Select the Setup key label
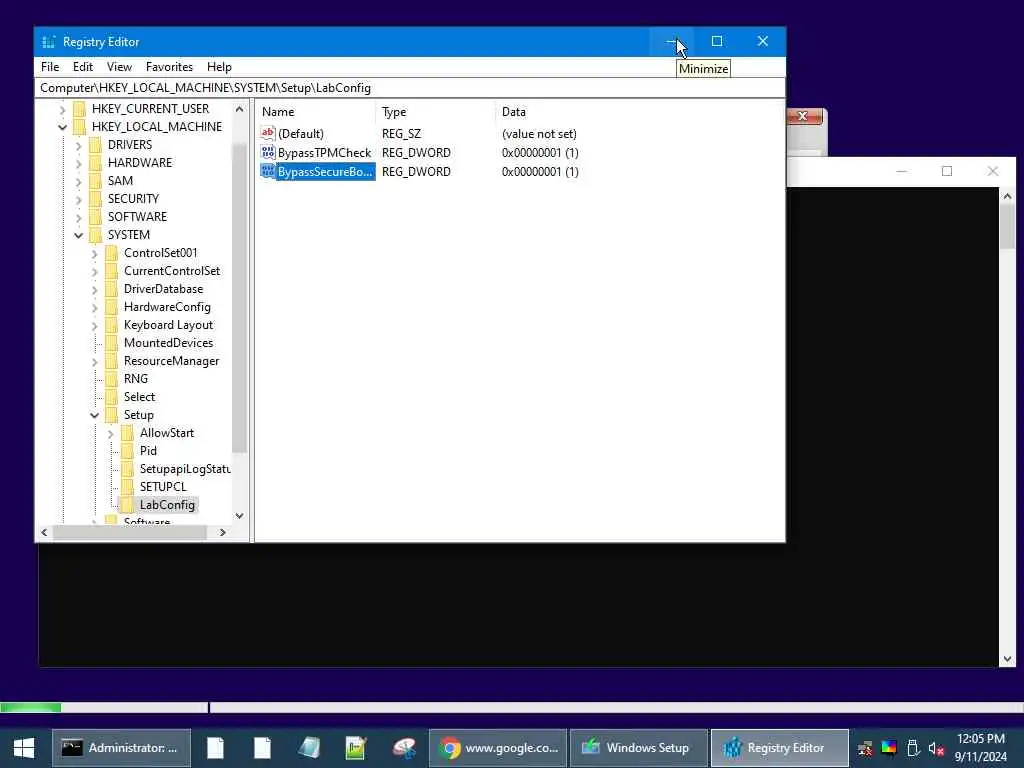Screen dimensions: 1024x768 (138, 415)
